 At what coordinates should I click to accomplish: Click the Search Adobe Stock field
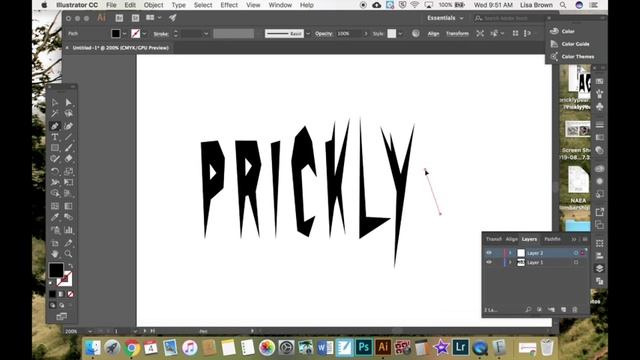point(509,18)
